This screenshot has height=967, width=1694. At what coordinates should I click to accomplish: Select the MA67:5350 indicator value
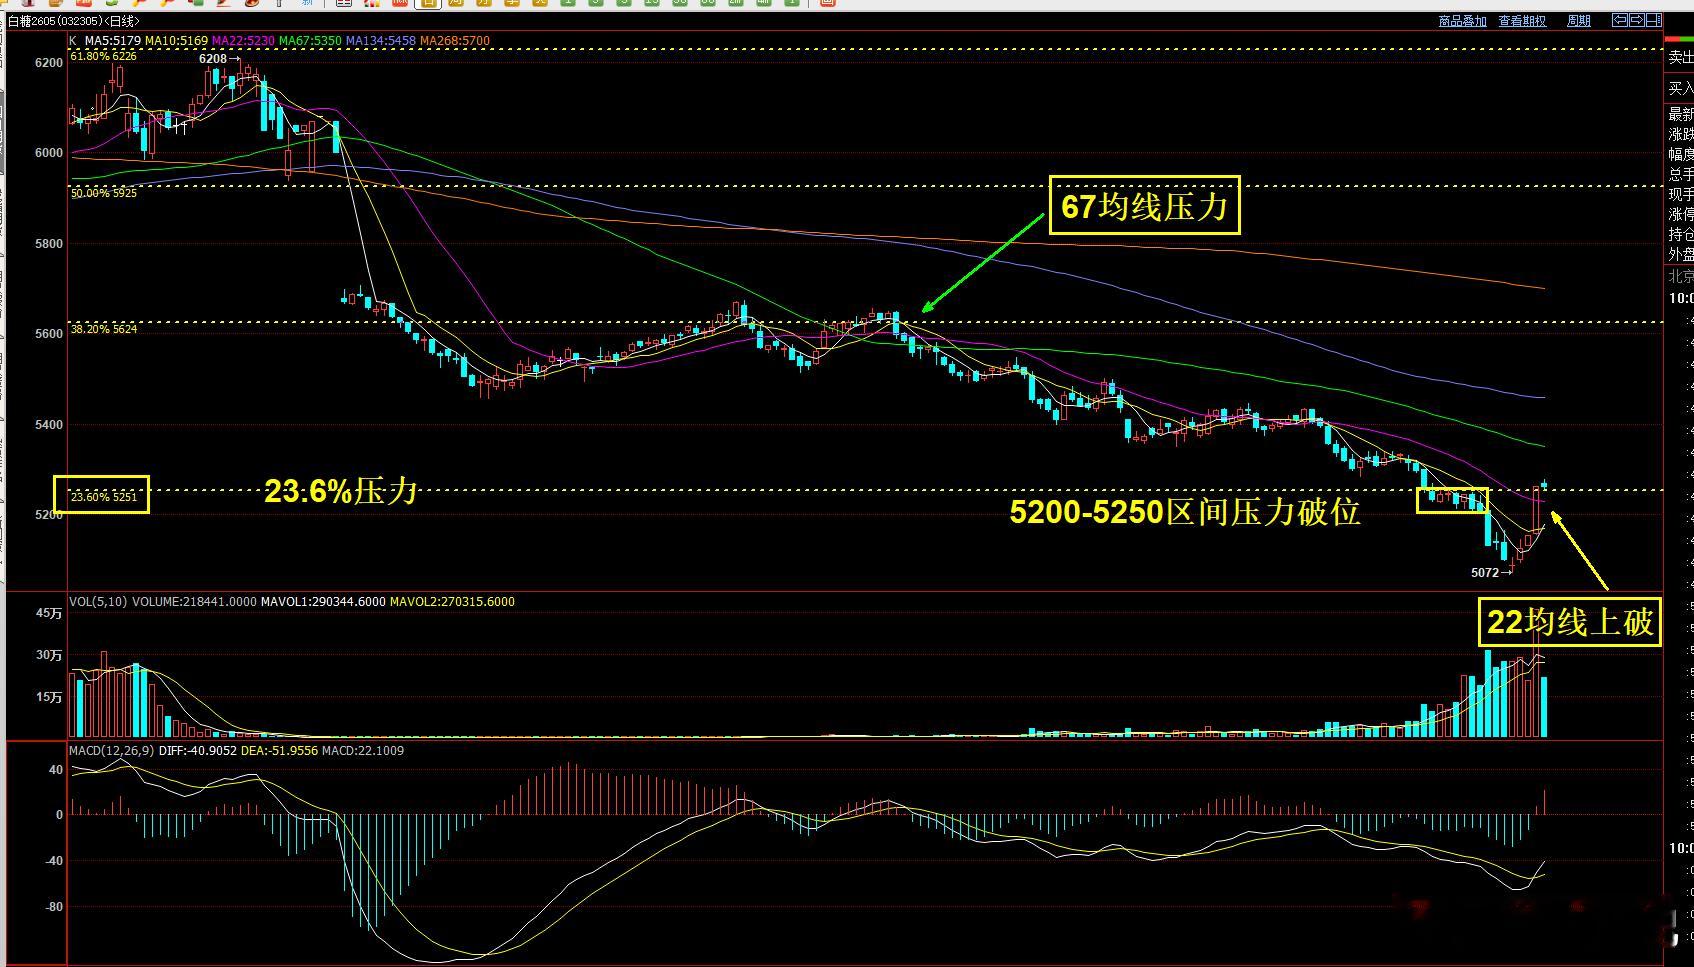point(310,41)
